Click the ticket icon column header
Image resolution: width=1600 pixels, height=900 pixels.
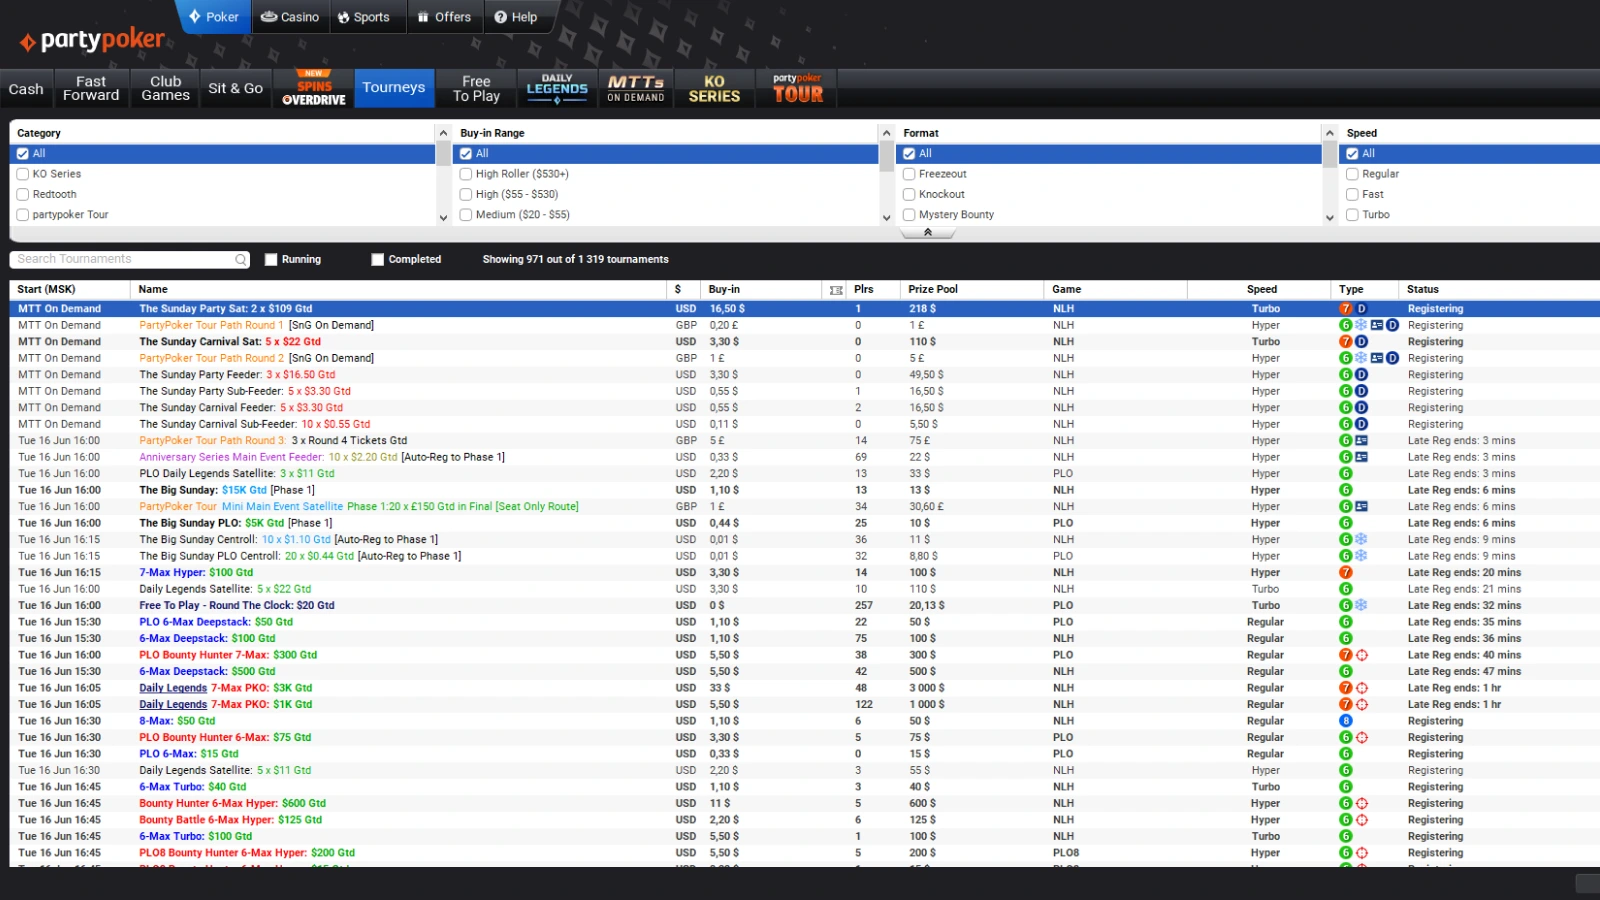[x=836, y=290]
